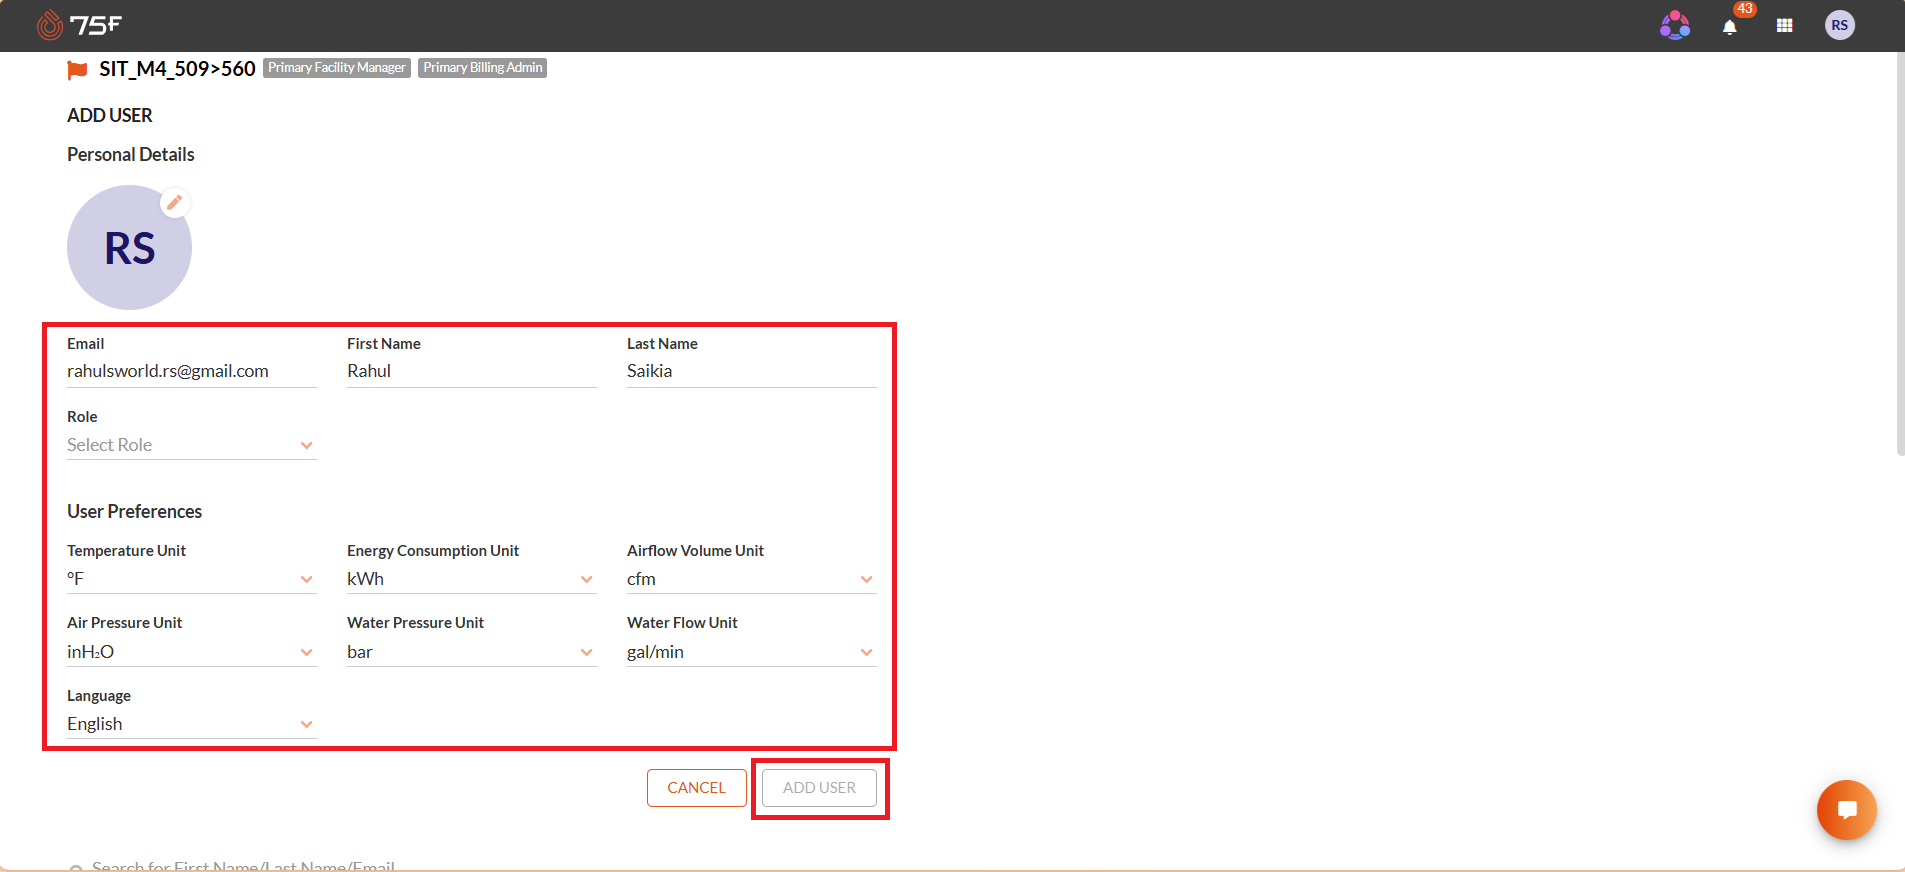Click into the Email input field

(191, 371)
